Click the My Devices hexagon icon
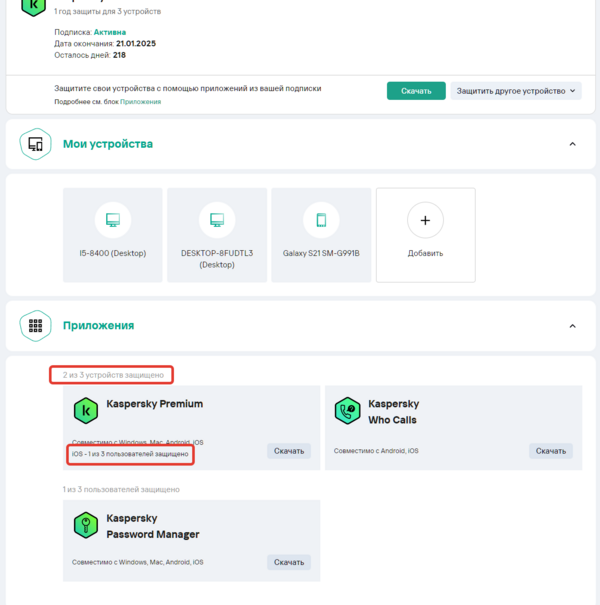 point(35,144)
